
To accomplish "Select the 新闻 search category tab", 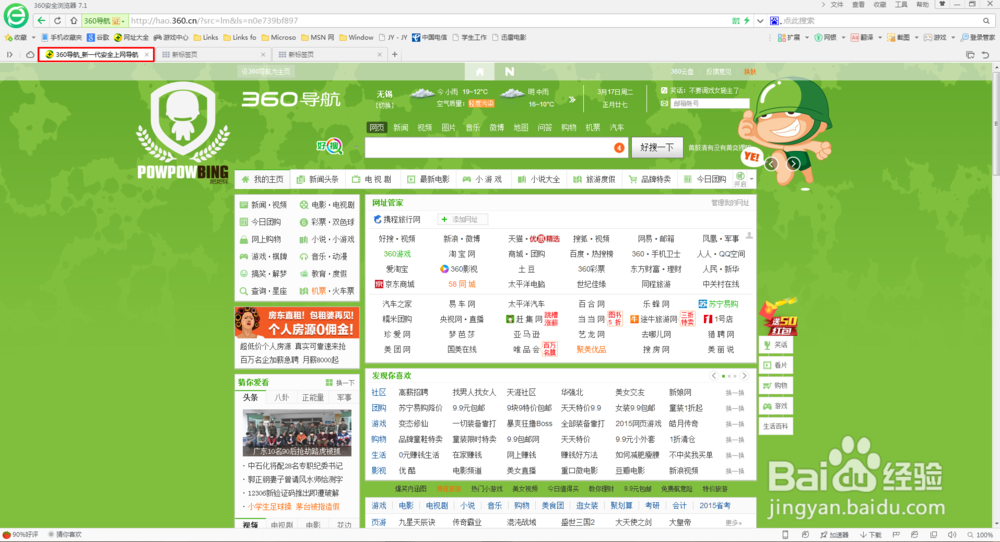I will tap(401, 128).
